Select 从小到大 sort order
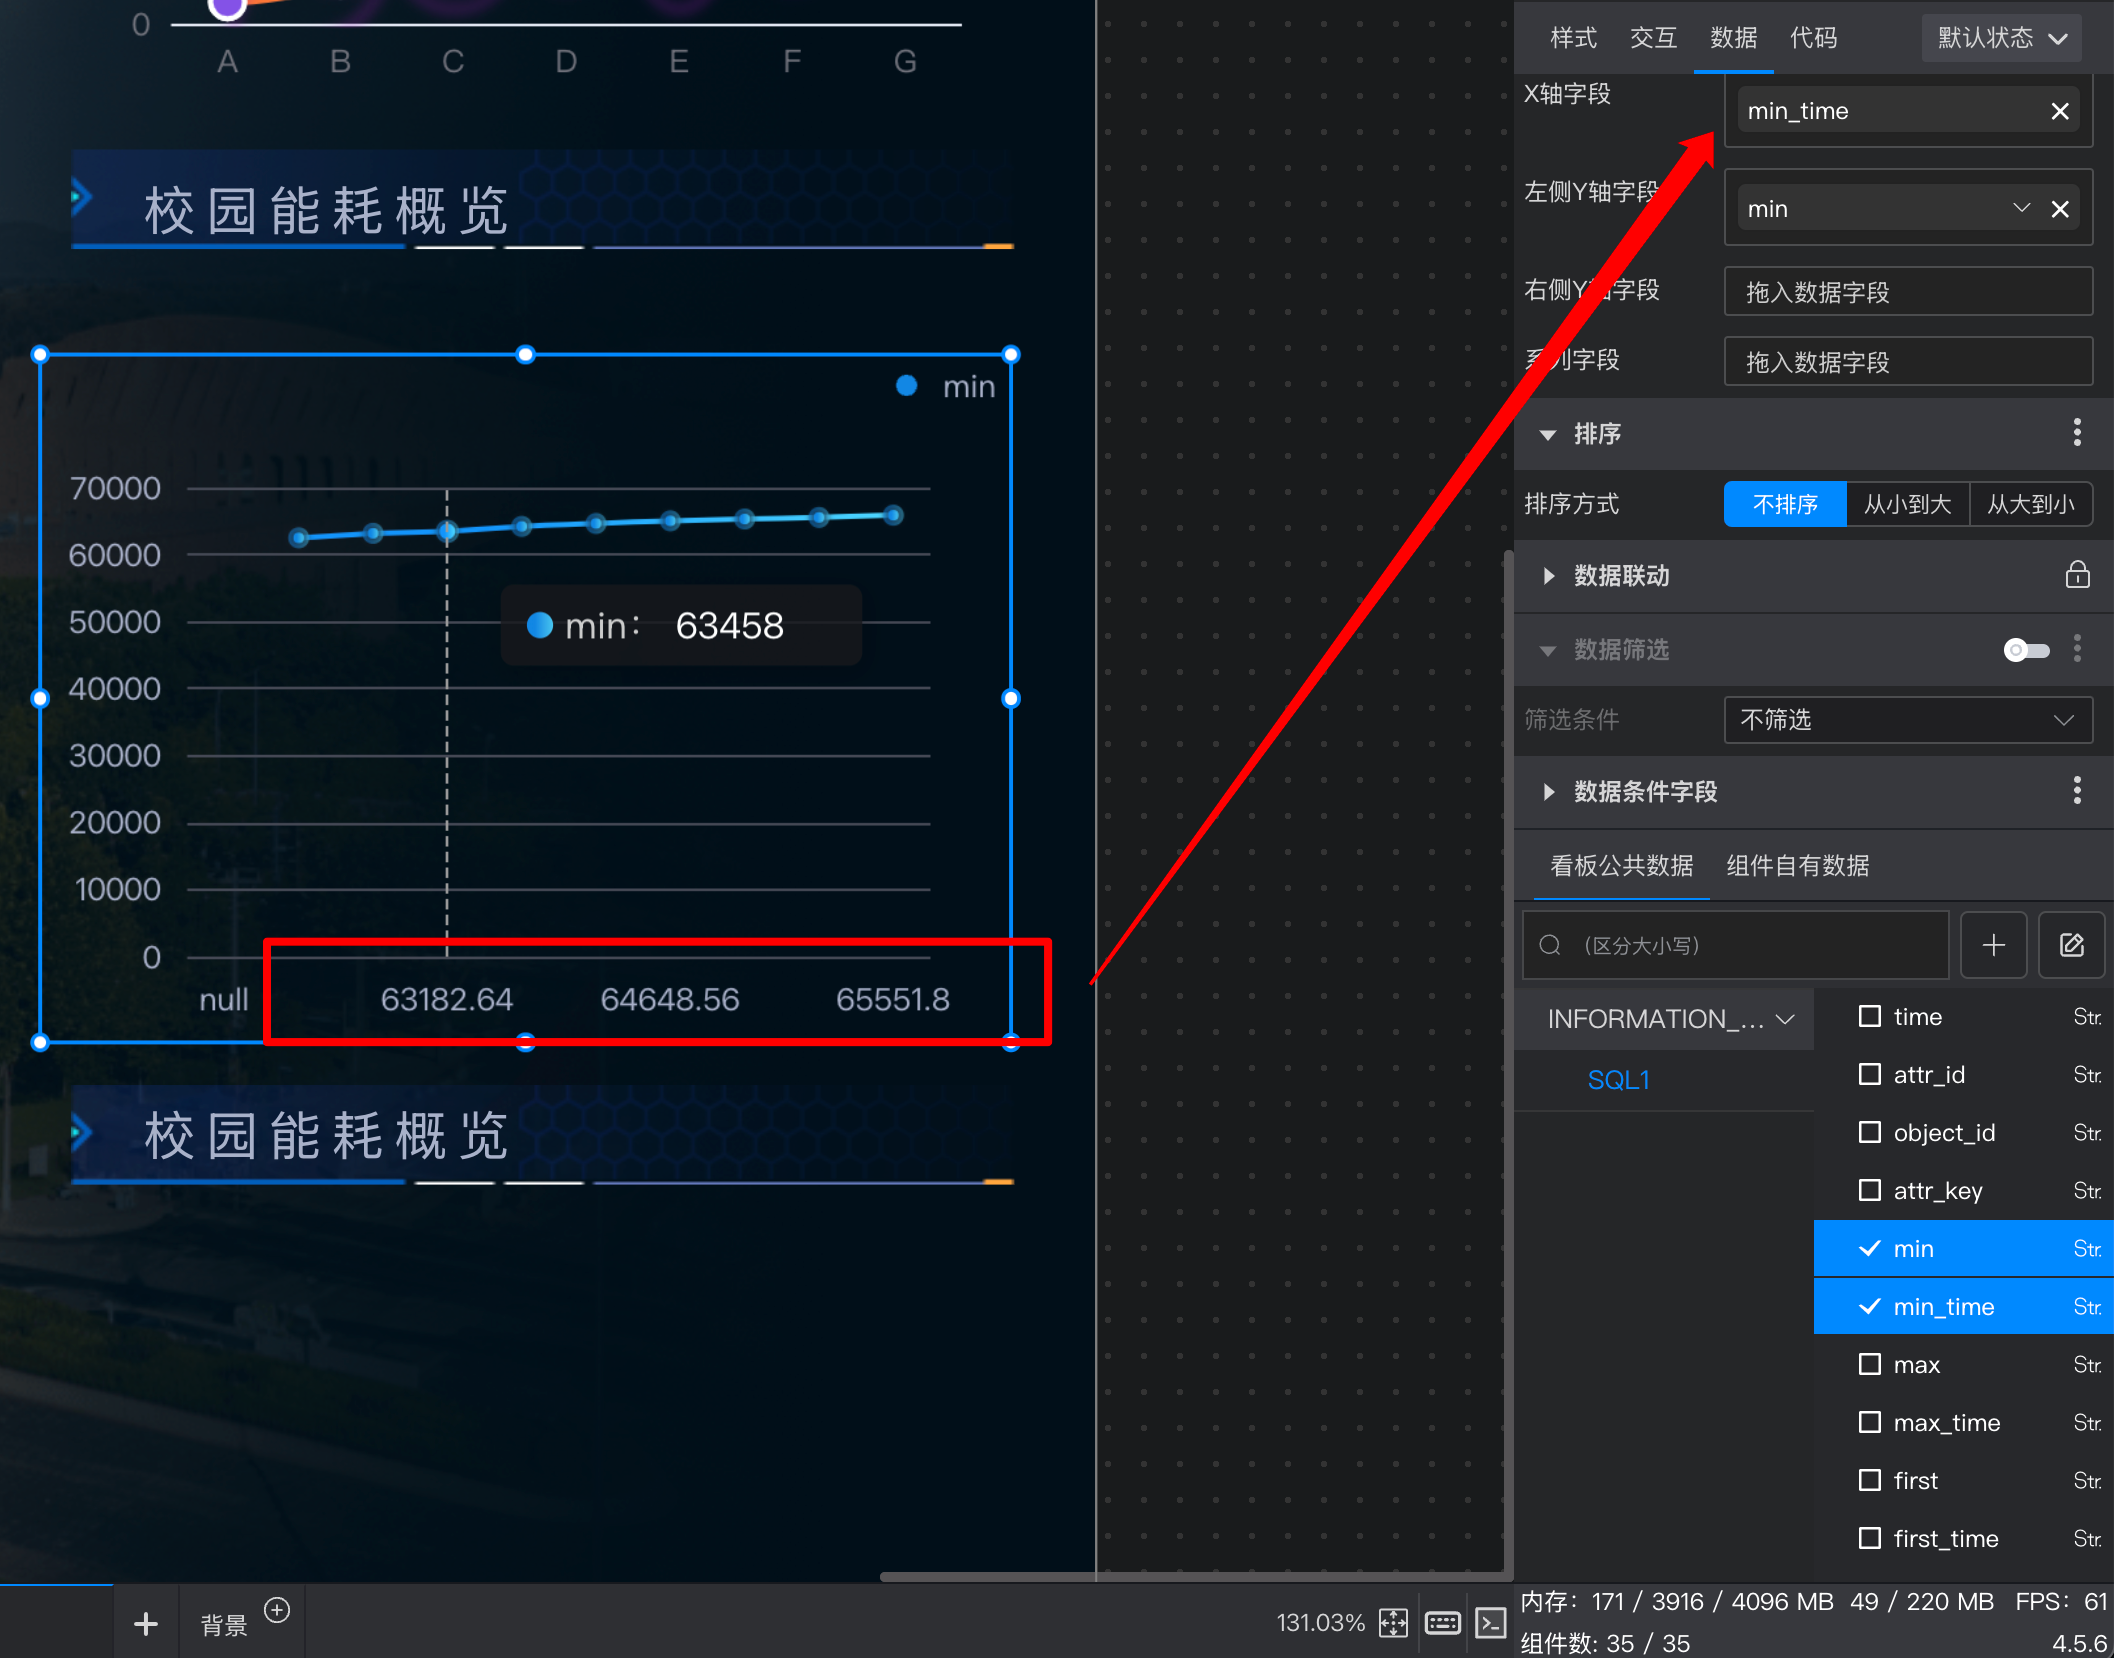Image resolution: width=2114 pixels, height=1658 pixels. pyautogui.click(x=1907, y=504)
